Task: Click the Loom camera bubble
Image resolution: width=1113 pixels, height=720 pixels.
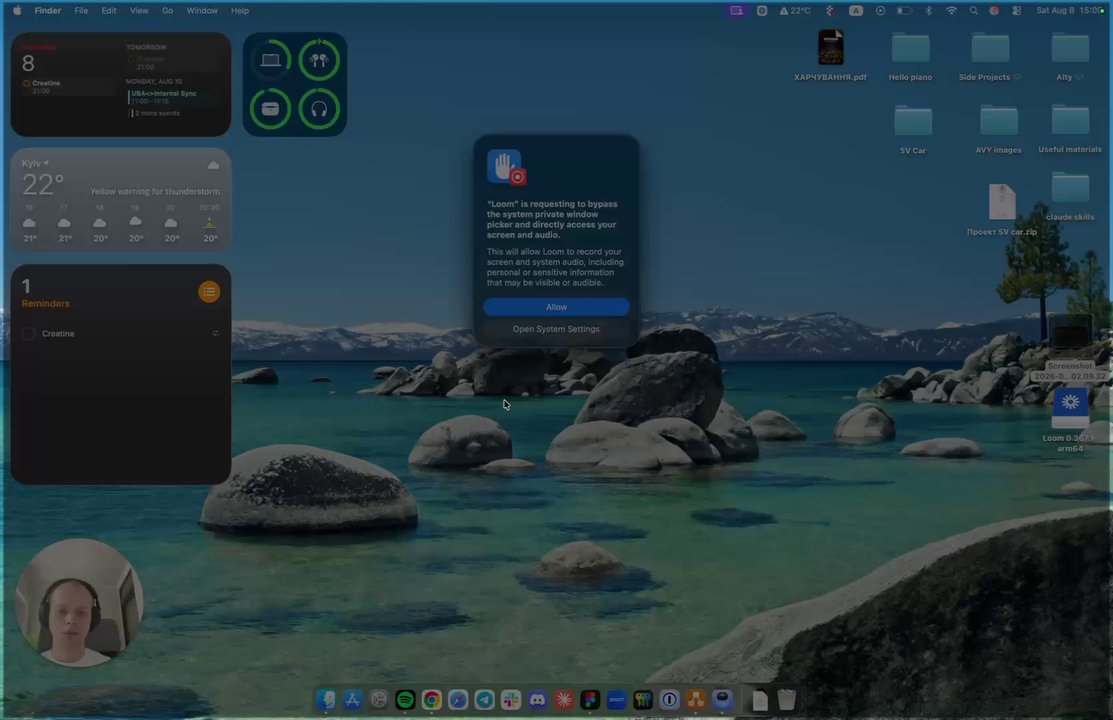Action: tap(79, 603)
